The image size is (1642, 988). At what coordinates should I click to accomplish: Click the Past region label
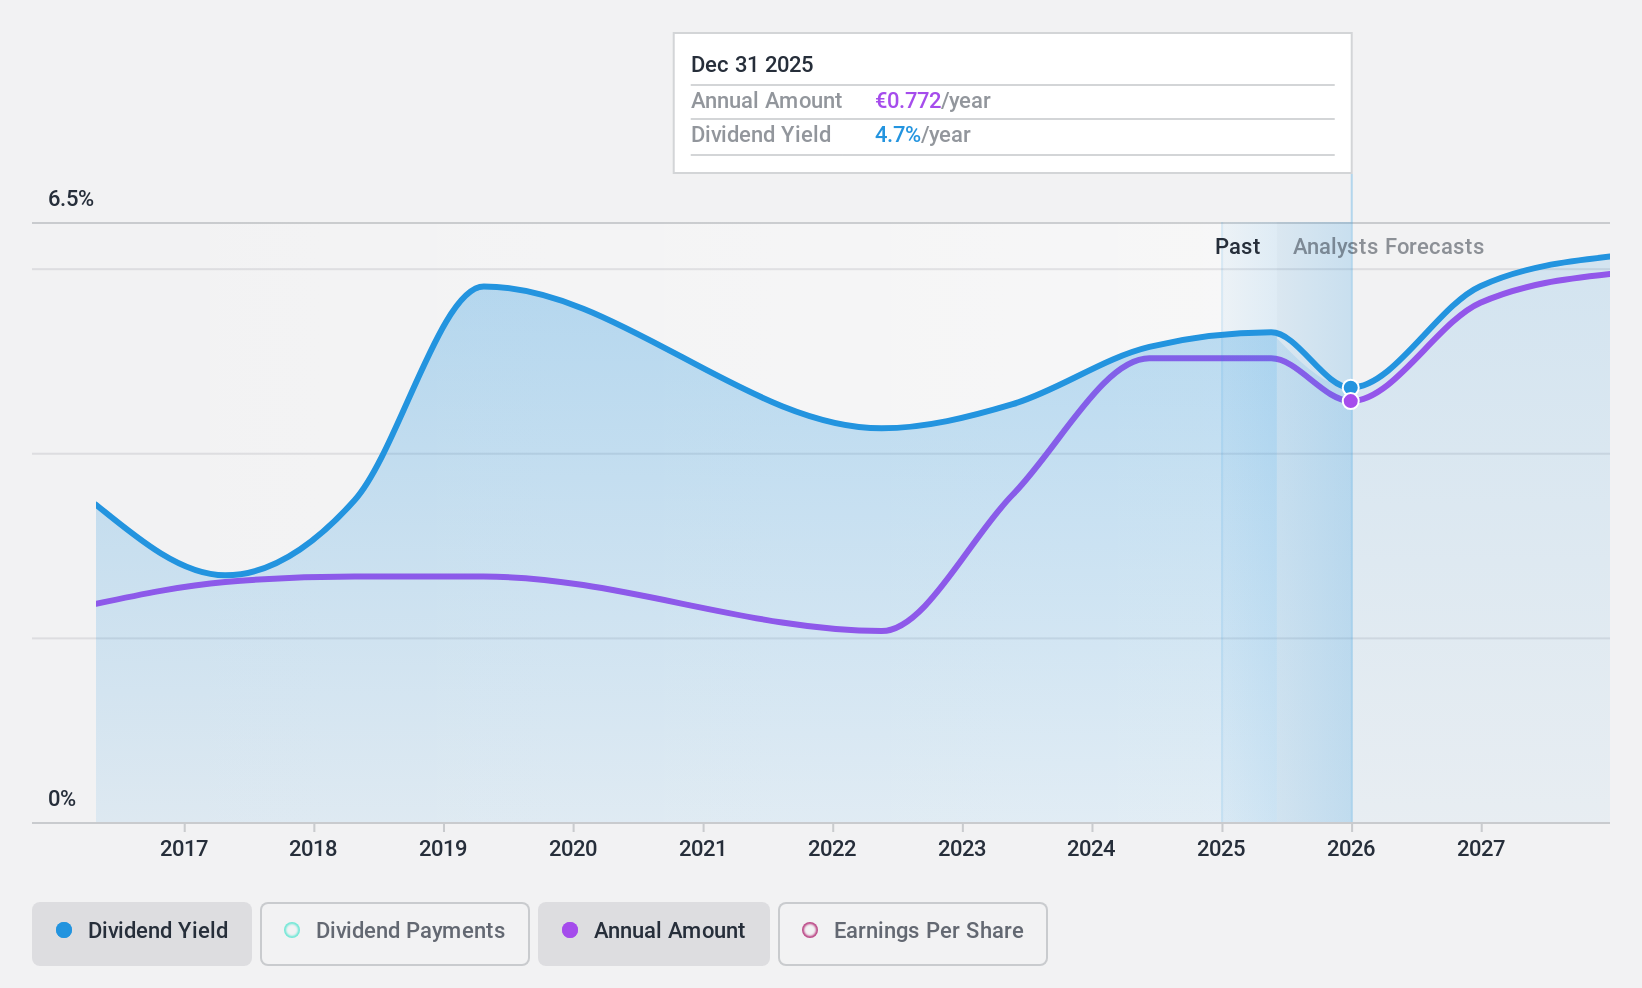(1237, 247)
